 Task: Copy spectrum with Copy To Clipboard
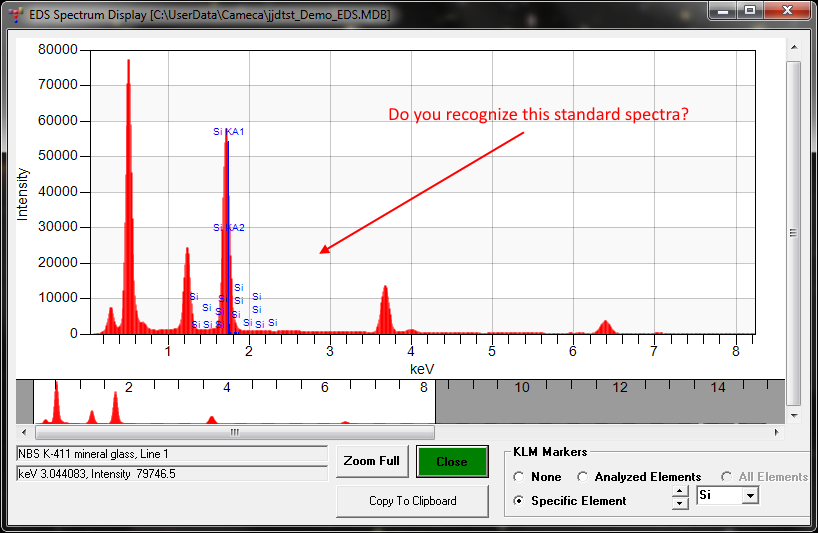(412, 501)
